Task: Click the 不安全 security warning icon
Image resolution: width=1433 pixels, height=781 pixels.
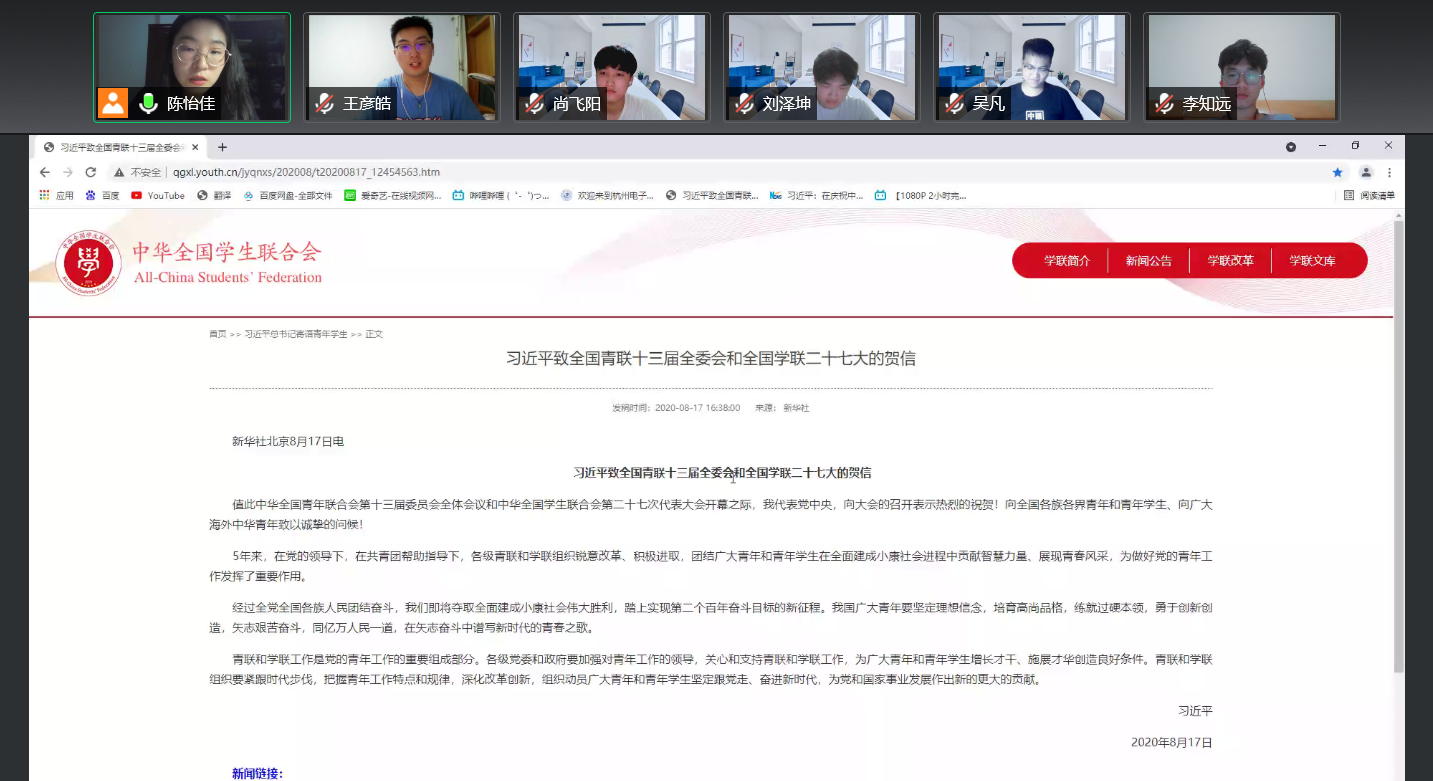Action: point(119,172)
